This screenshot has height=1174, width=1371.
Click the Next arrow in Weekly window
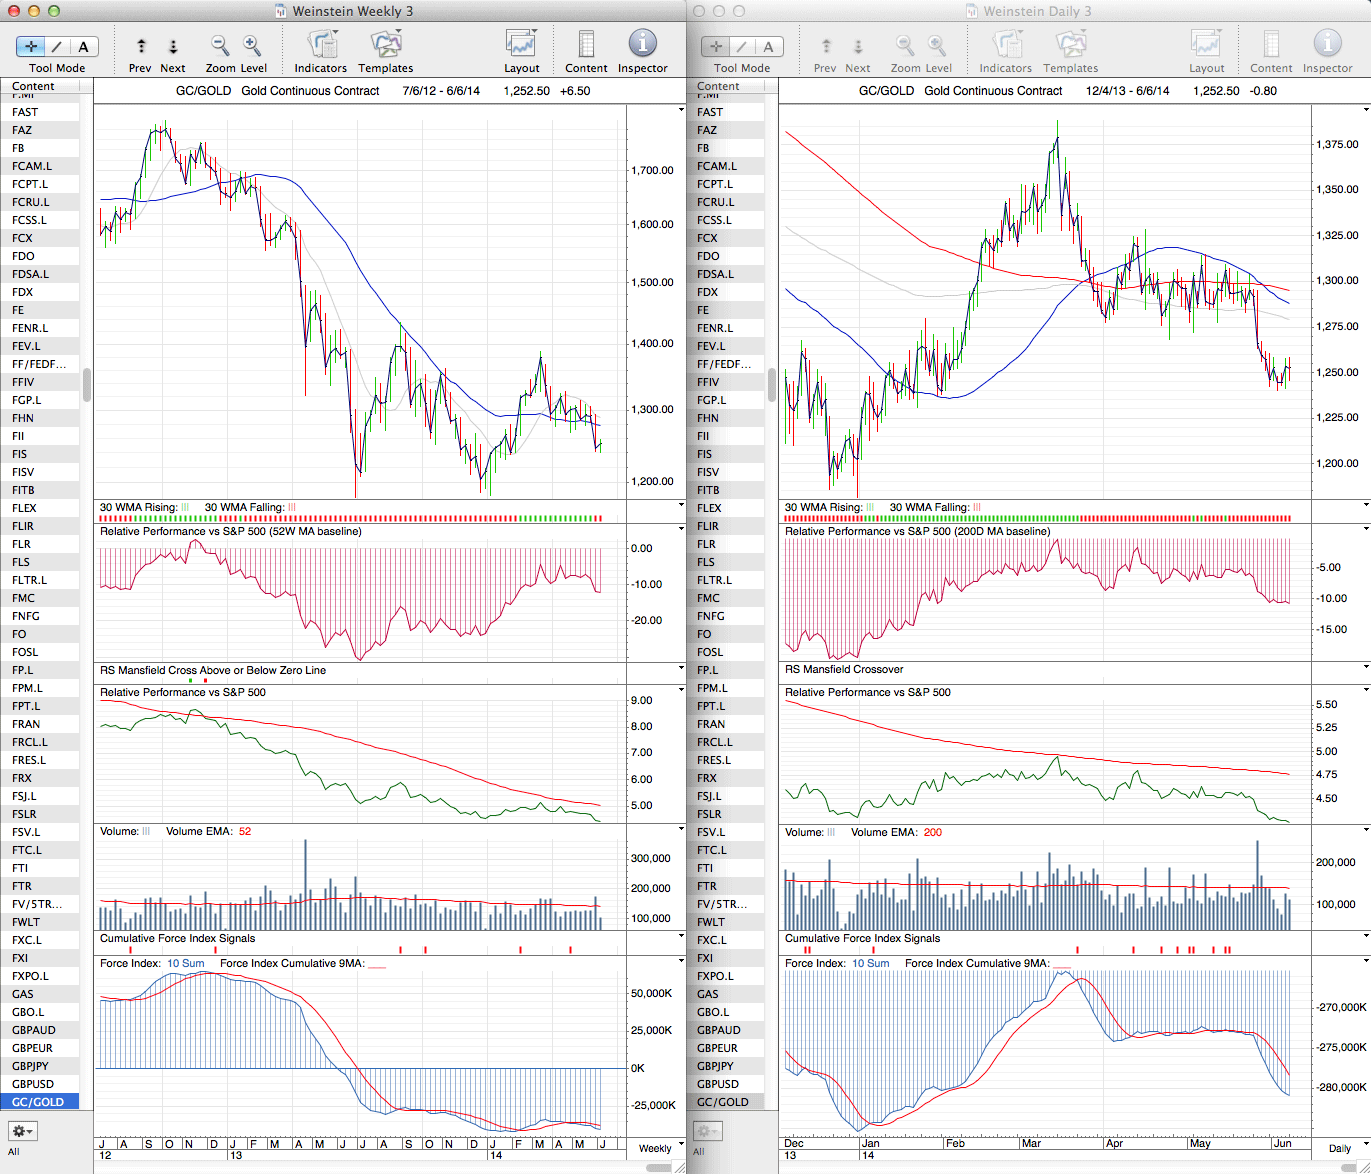click(173, 46)
